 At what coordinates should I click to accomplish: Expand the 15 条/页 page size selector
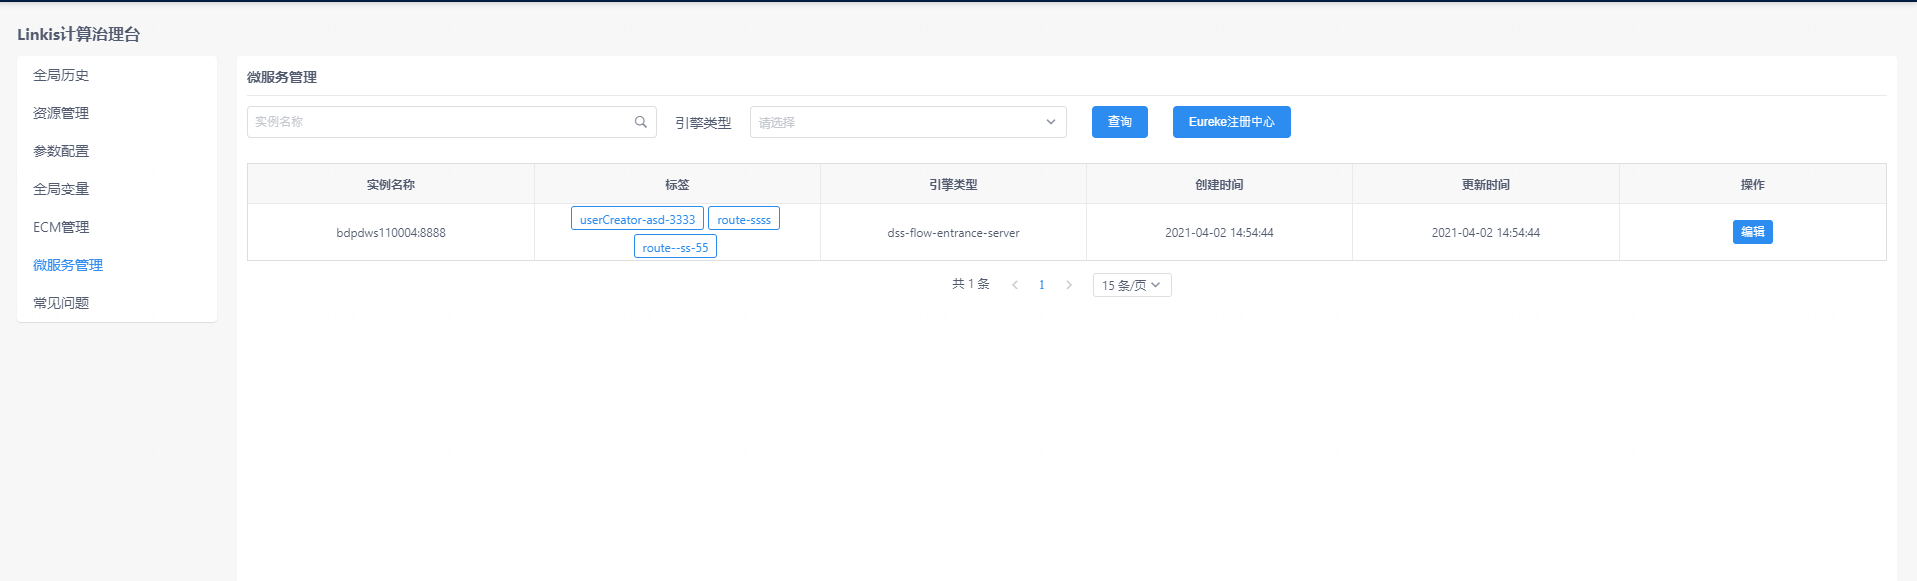click(1131, 285)
